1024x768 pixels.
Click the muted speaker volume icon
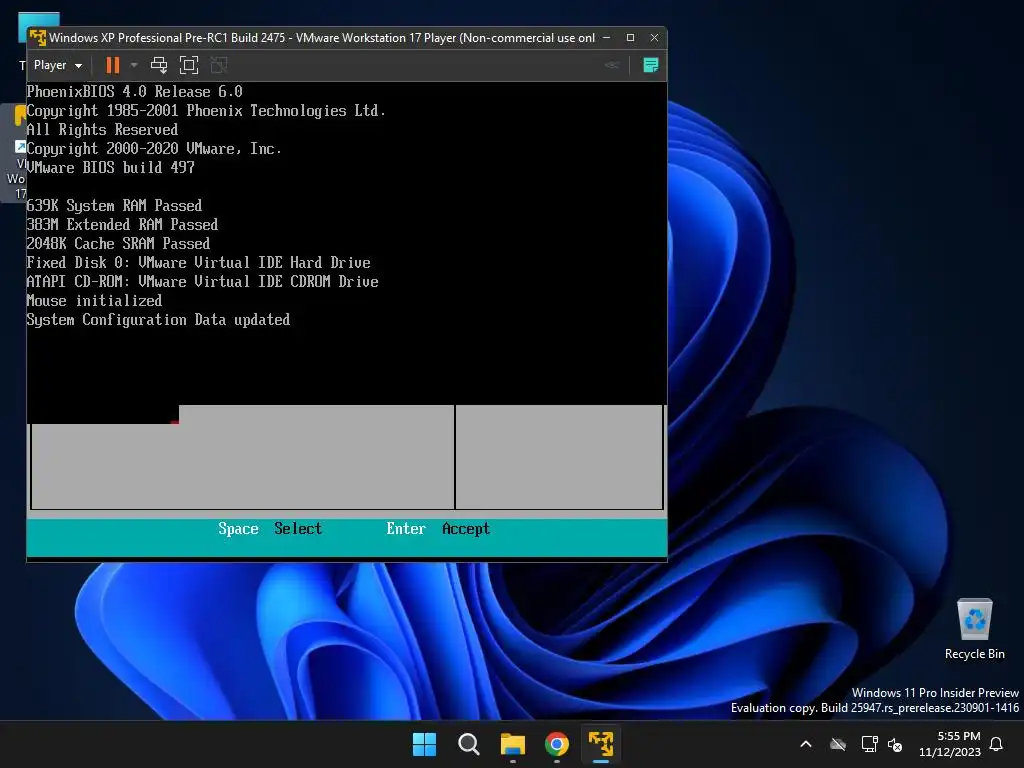[x=895, y=744]
